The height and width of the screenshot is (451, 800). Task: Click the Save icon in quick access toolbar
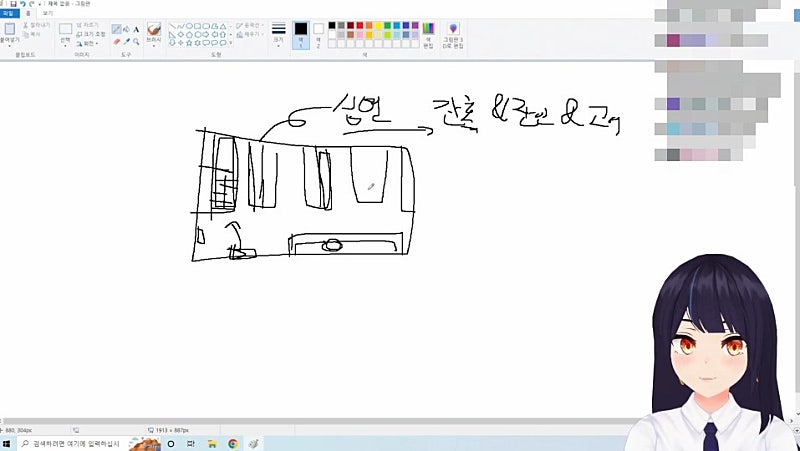[12, 4]
